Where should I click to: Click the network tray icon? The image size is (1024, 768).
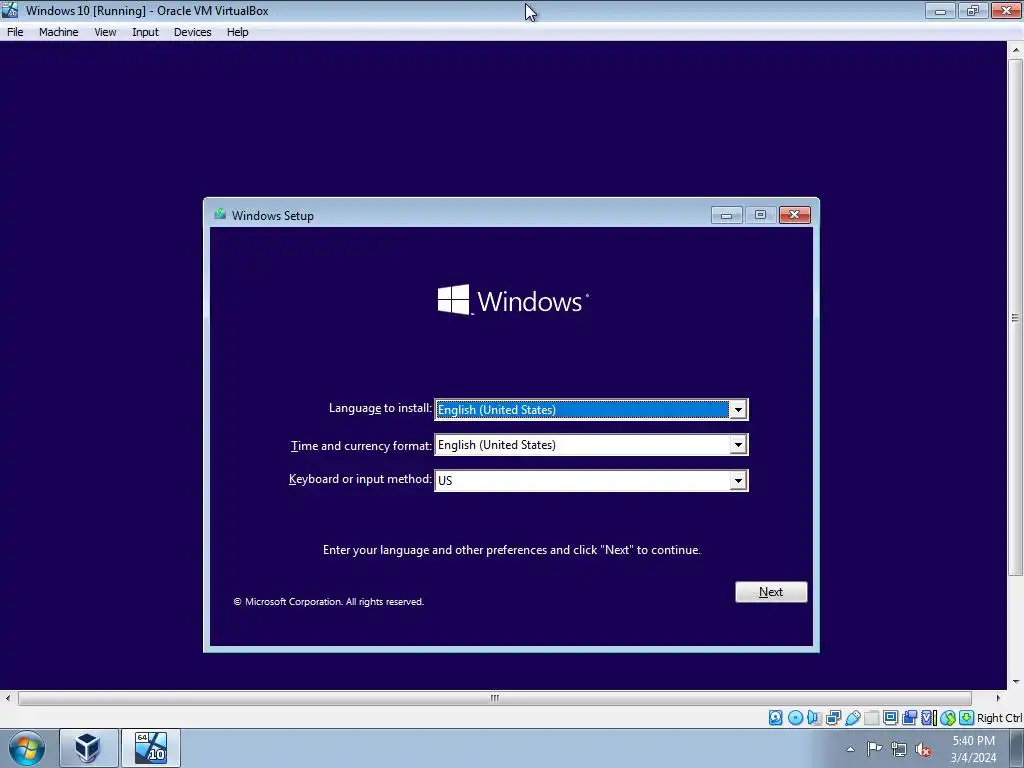point(899,749)
